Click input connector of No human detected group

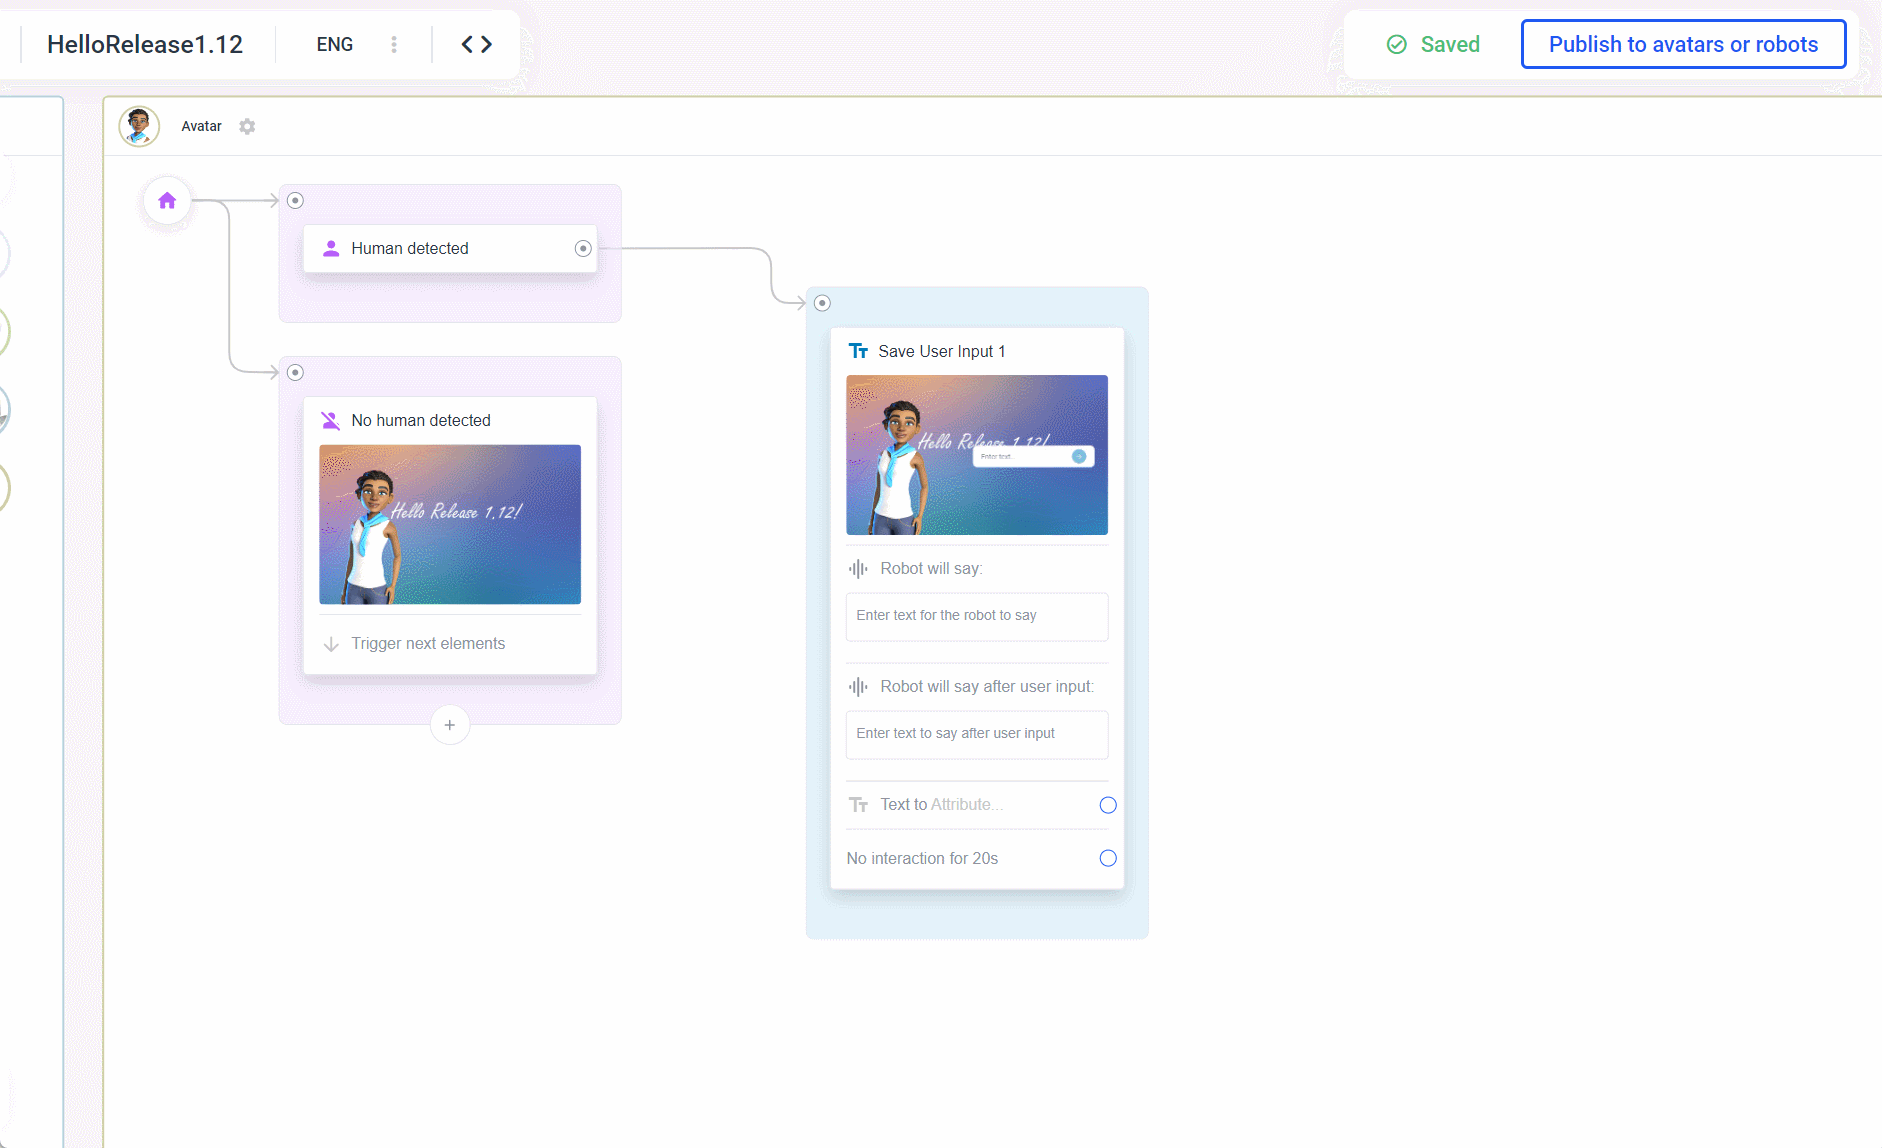pyautogui.click(x=295, y=372)
